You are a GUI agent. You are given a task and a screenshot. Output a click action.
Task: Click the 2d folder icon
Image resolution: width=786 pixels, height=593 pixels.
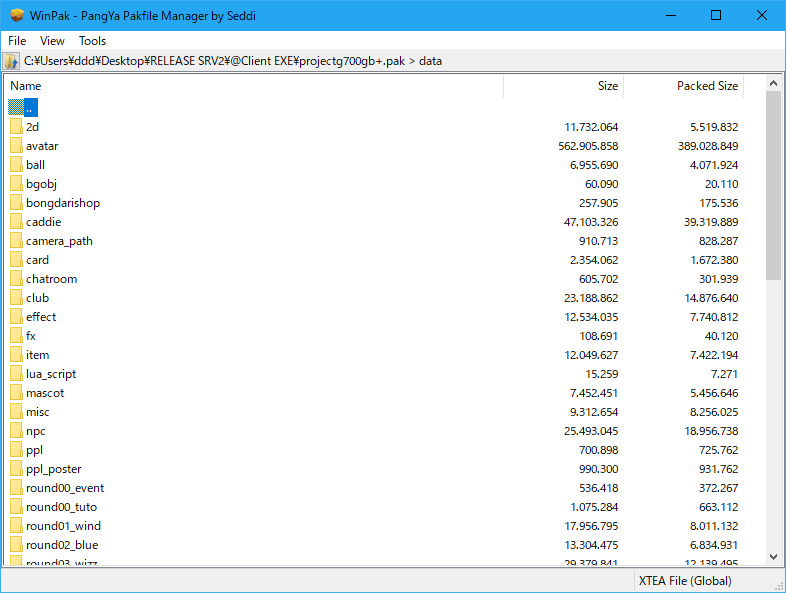point(16,127)
